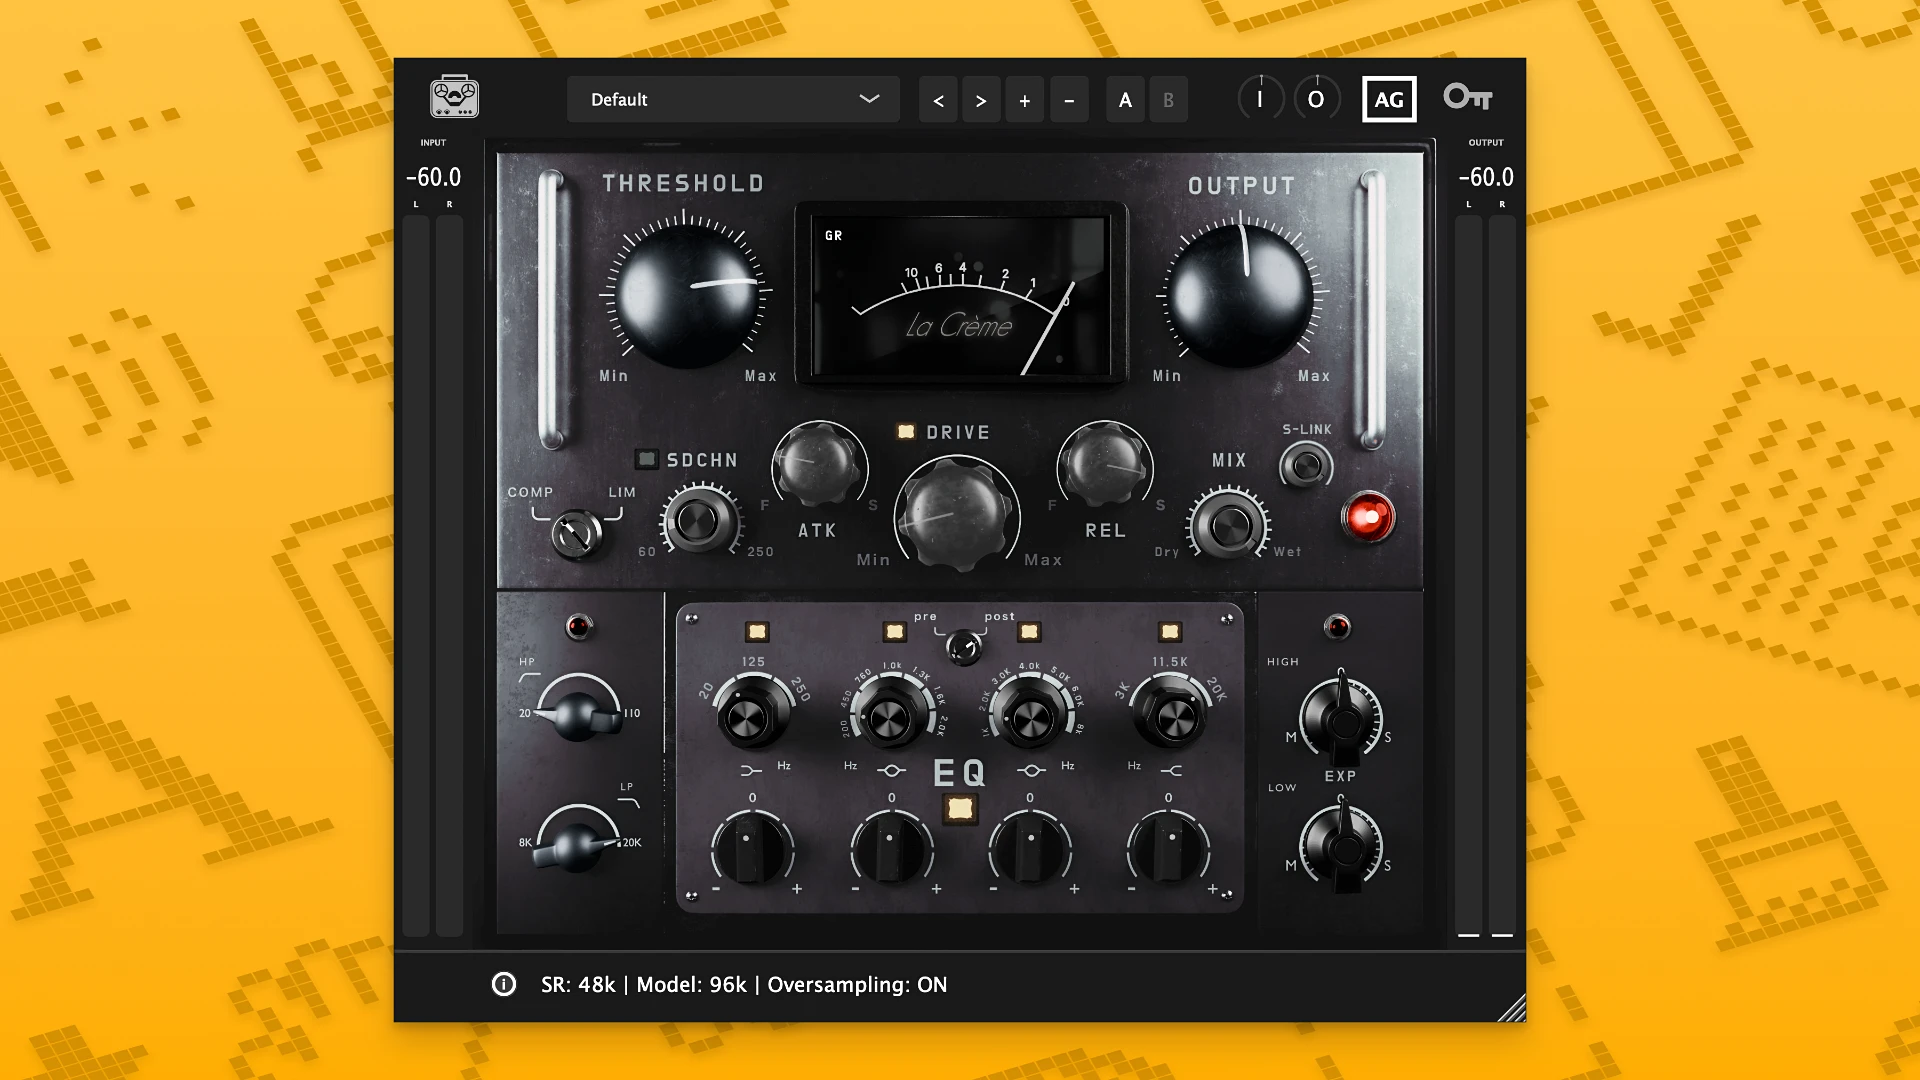Click the next preset arrow
This screenshot has width=1920, height=1080.
click(981, 99)
